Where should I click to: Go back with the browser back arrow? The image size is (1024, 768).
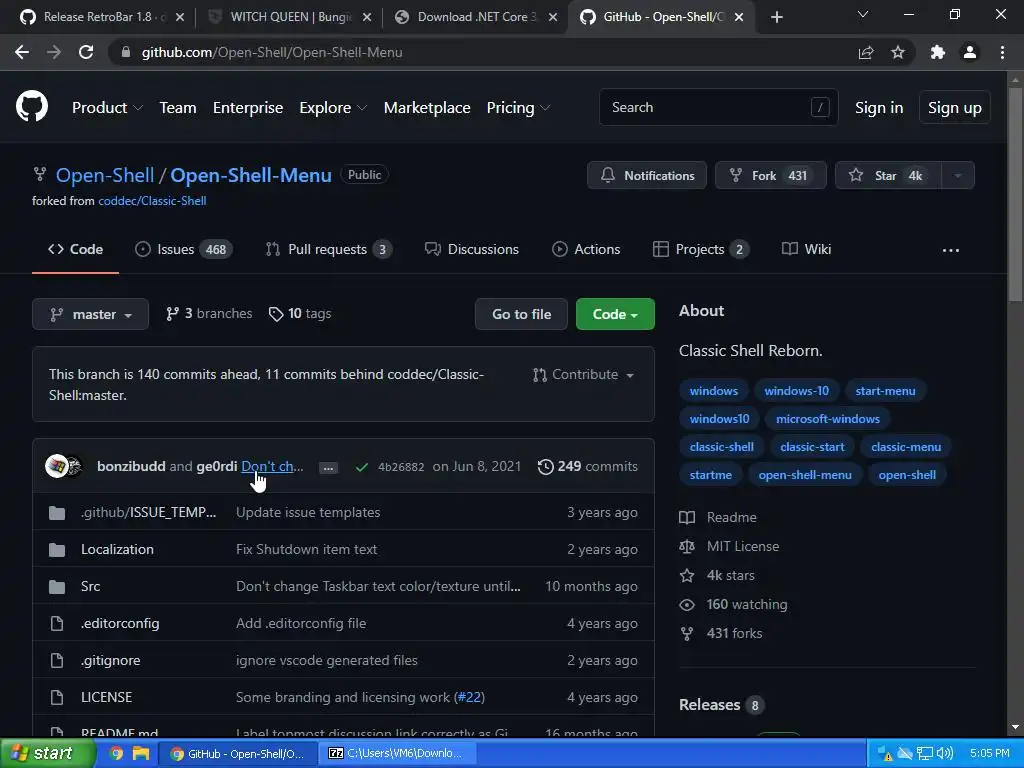(x=22, y=52)
